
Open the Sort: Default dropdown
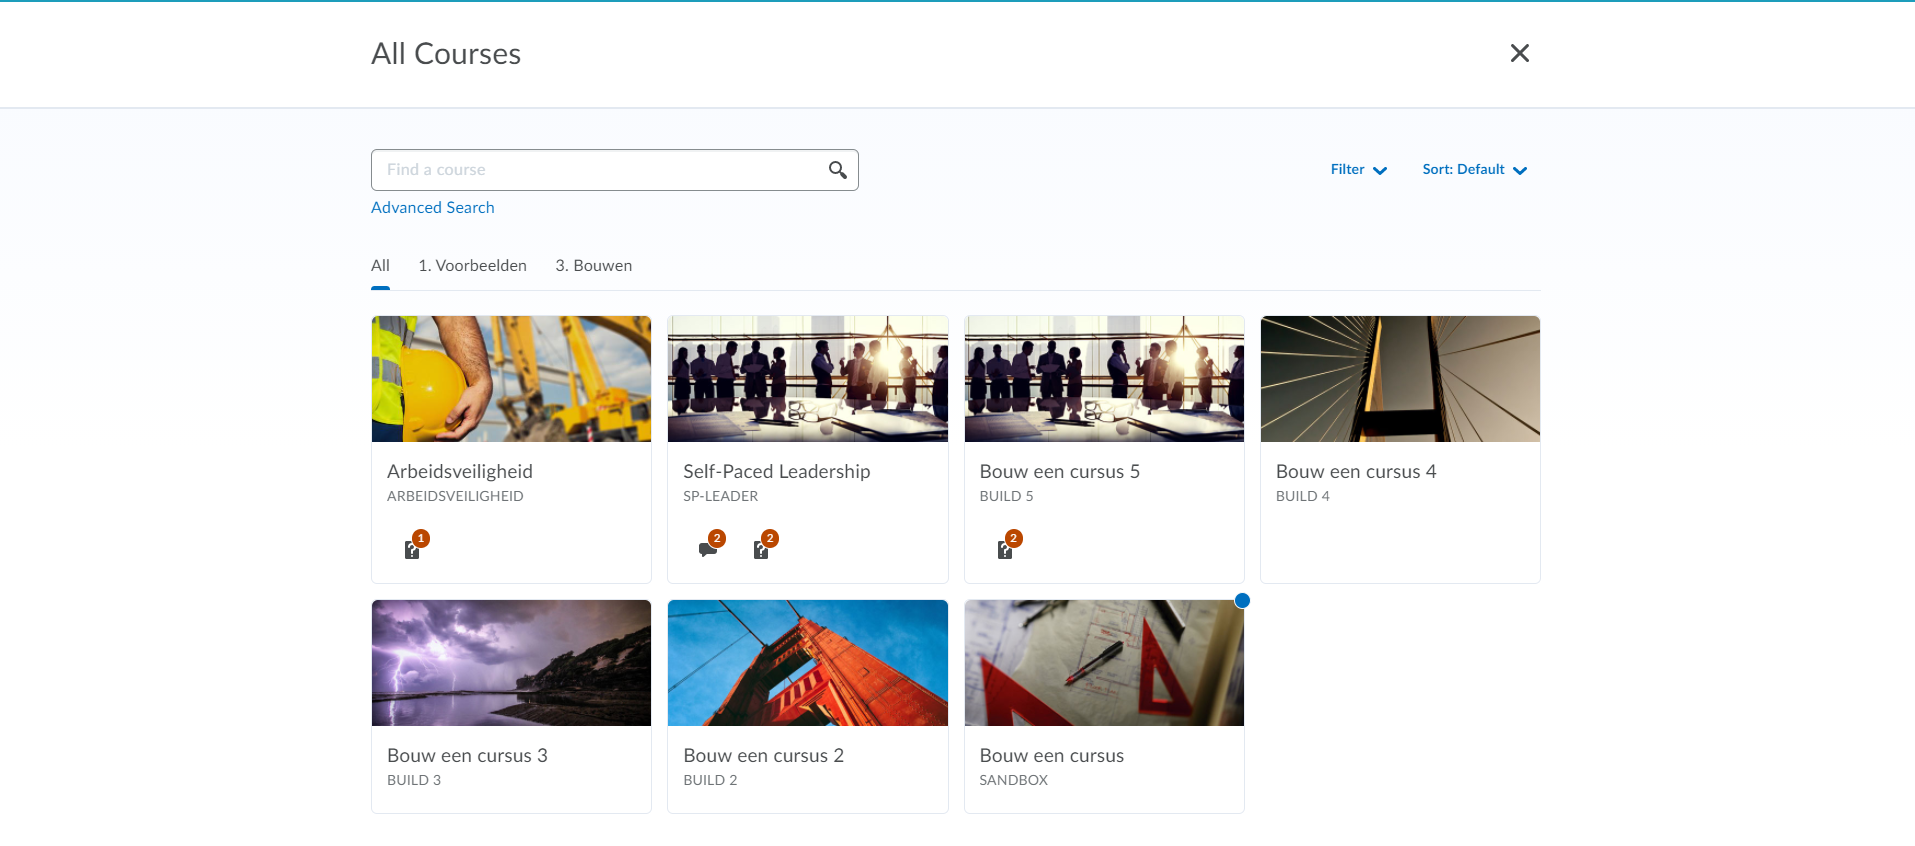1475,170
